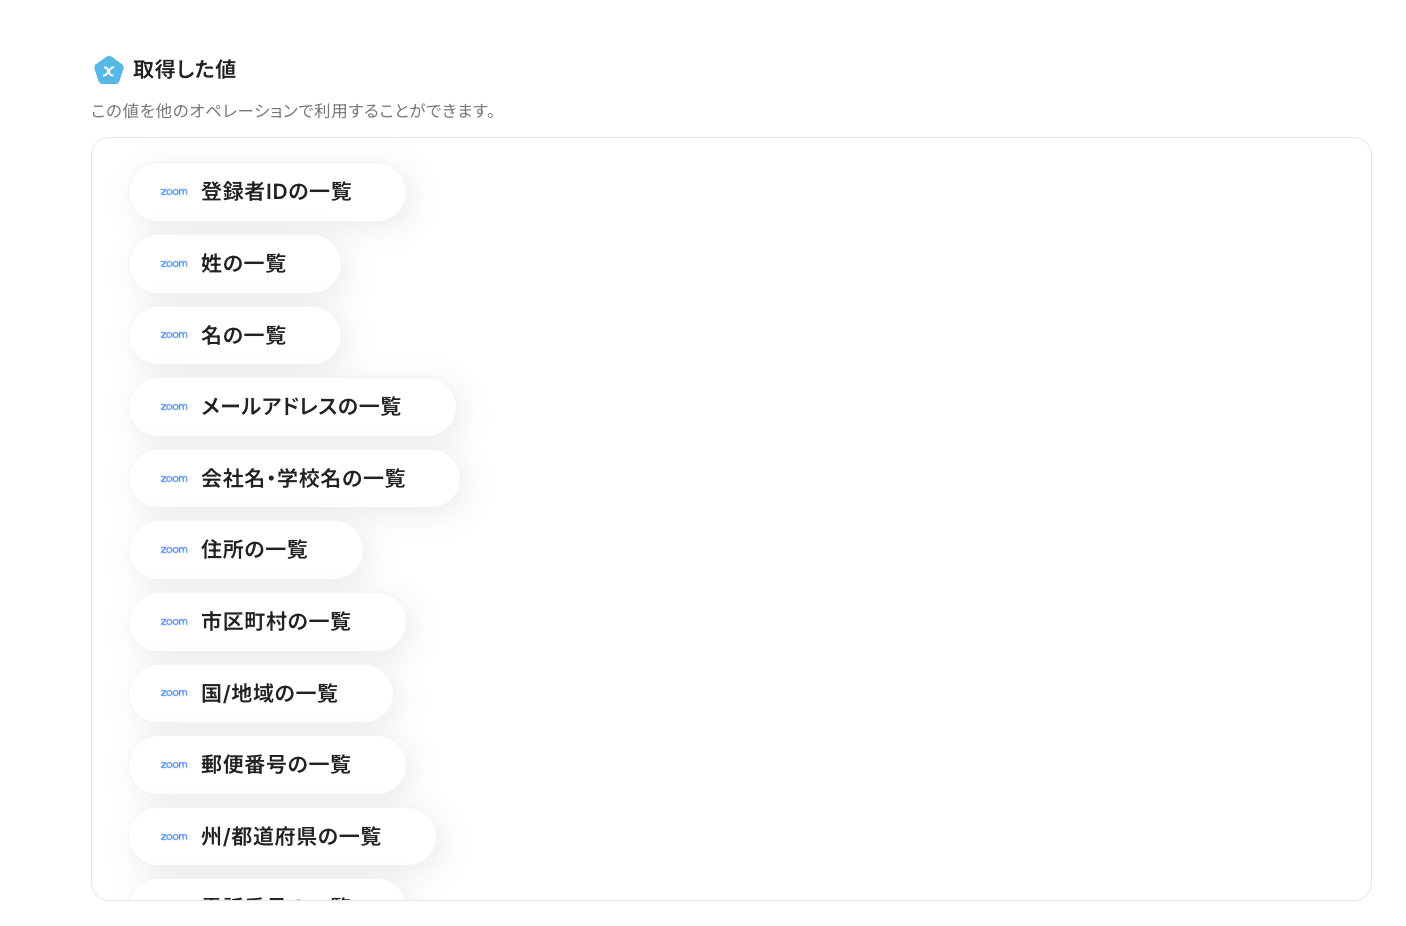1406x926 pixels.
Task: Click zoom logo on 姓の一覧 chip
Action: tap(174, 264)
